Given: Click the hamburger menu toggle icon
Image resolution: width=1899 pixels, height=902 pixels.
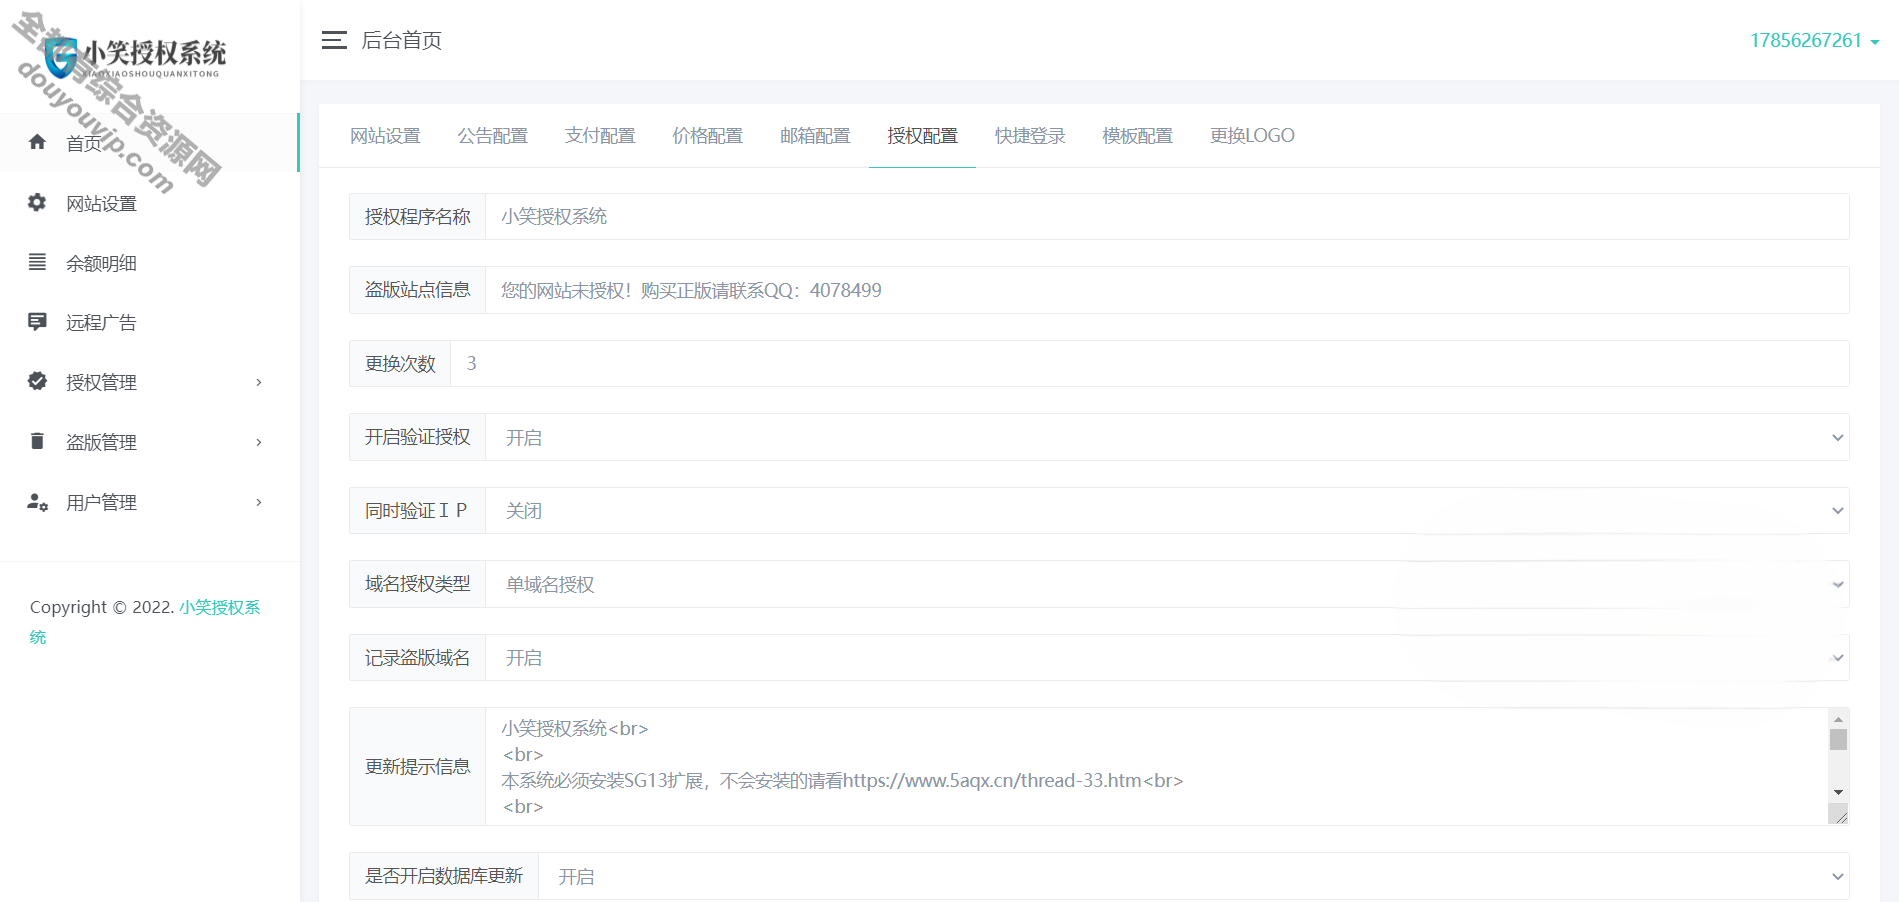Looking at the screenshot, I should click(334, 40).
